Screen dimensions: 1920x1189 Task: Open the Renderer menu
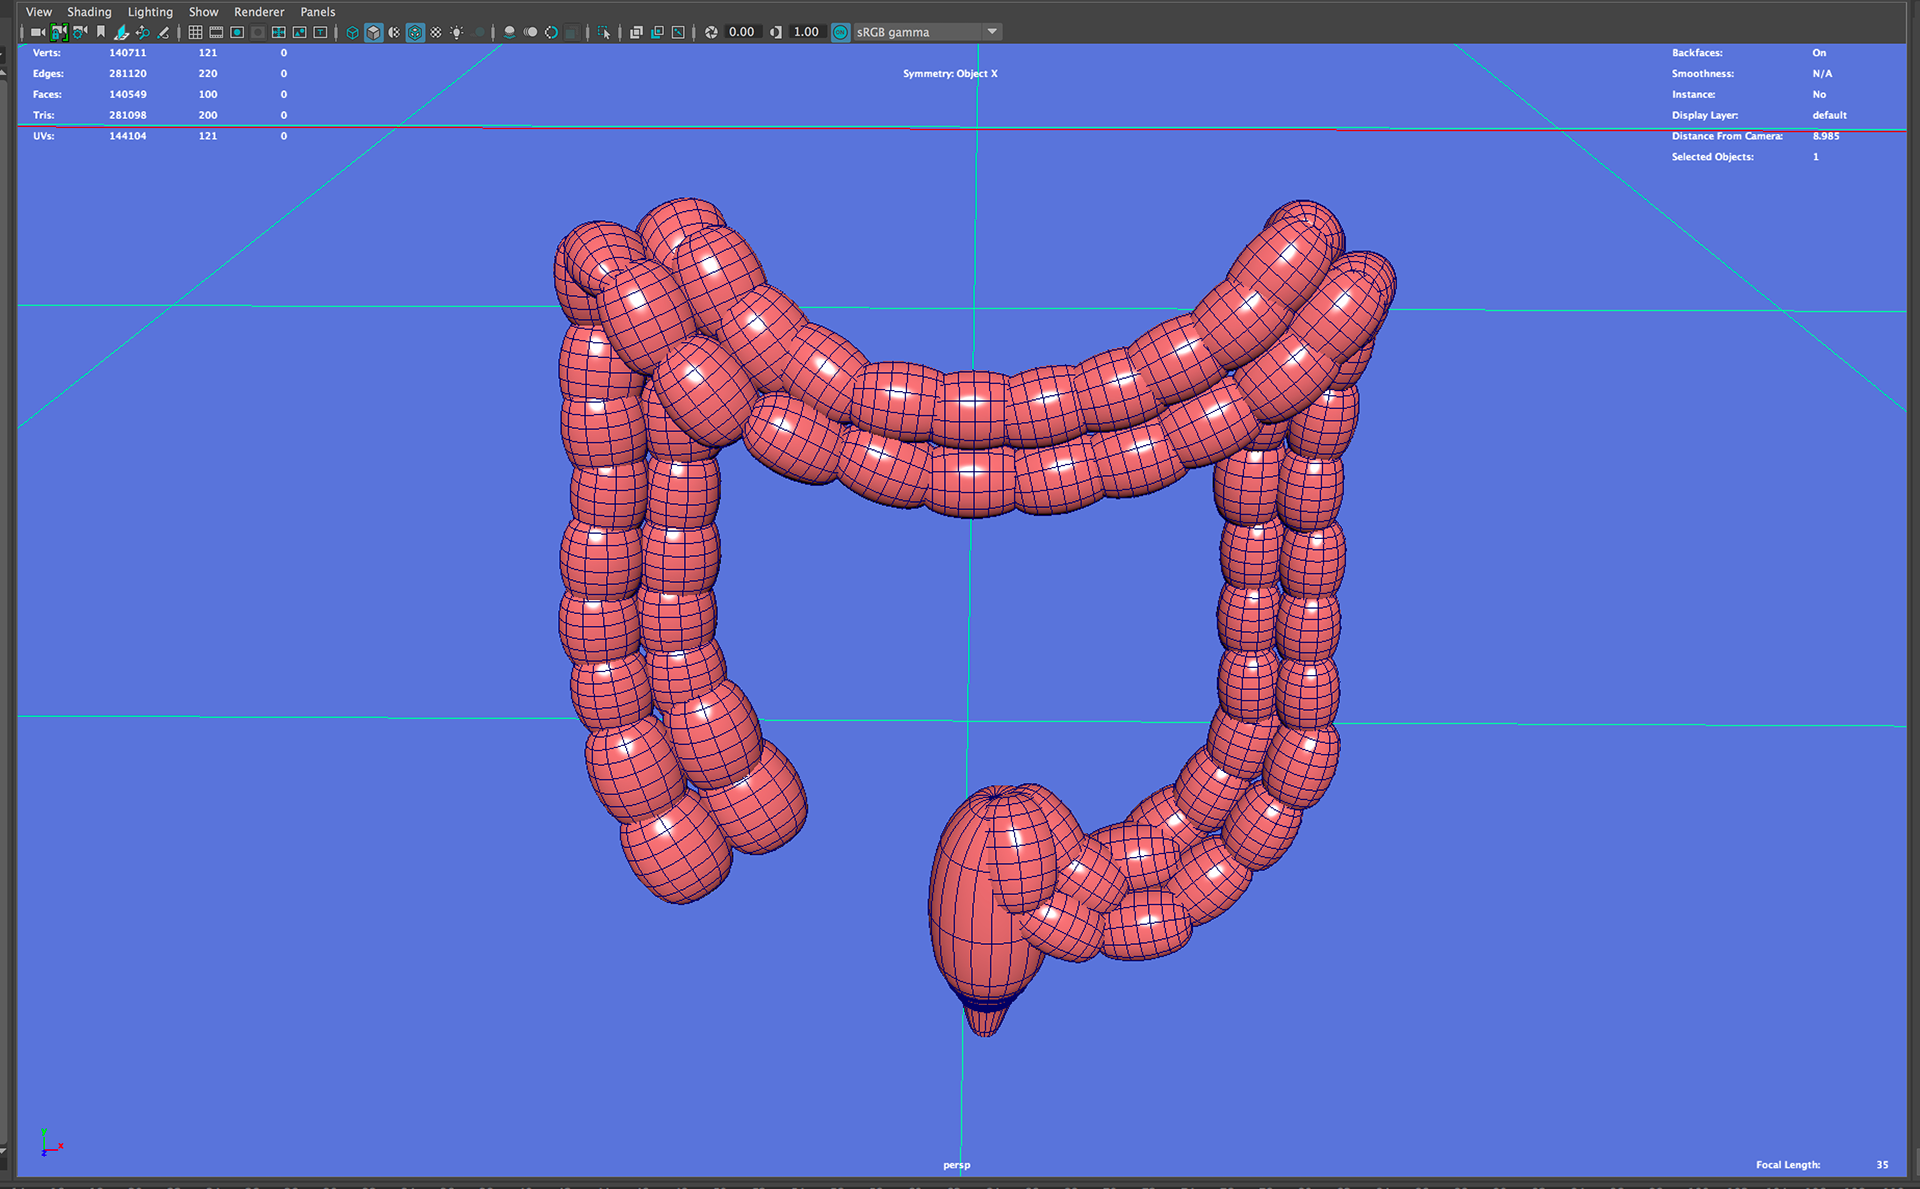pos(259,12)
